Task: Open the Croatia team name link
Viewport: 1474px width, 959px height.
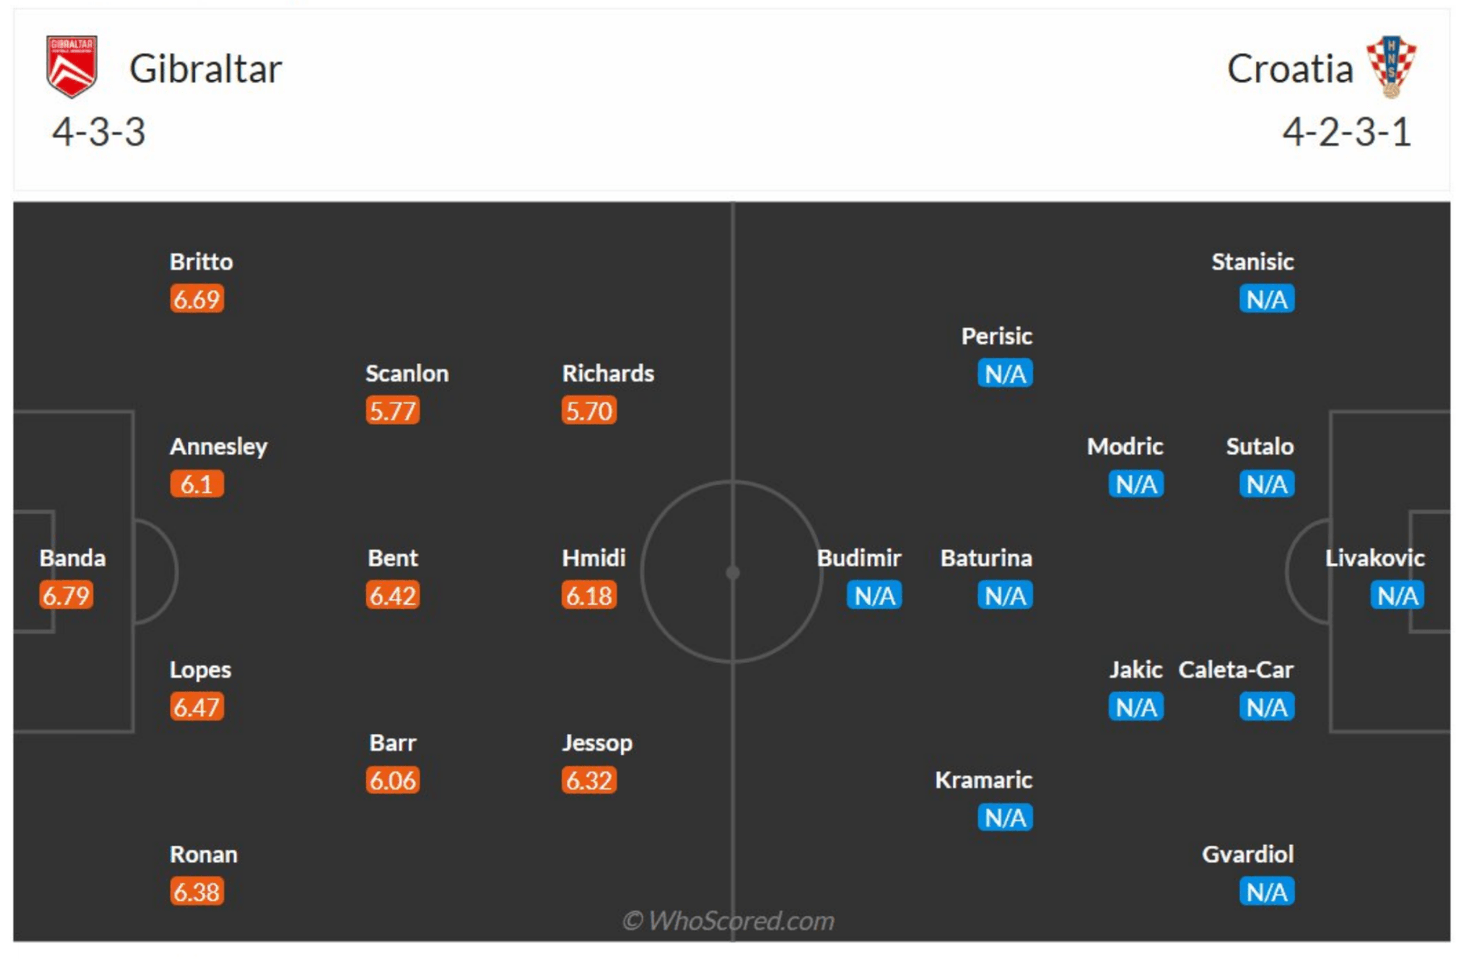Action: [1290, 69]
